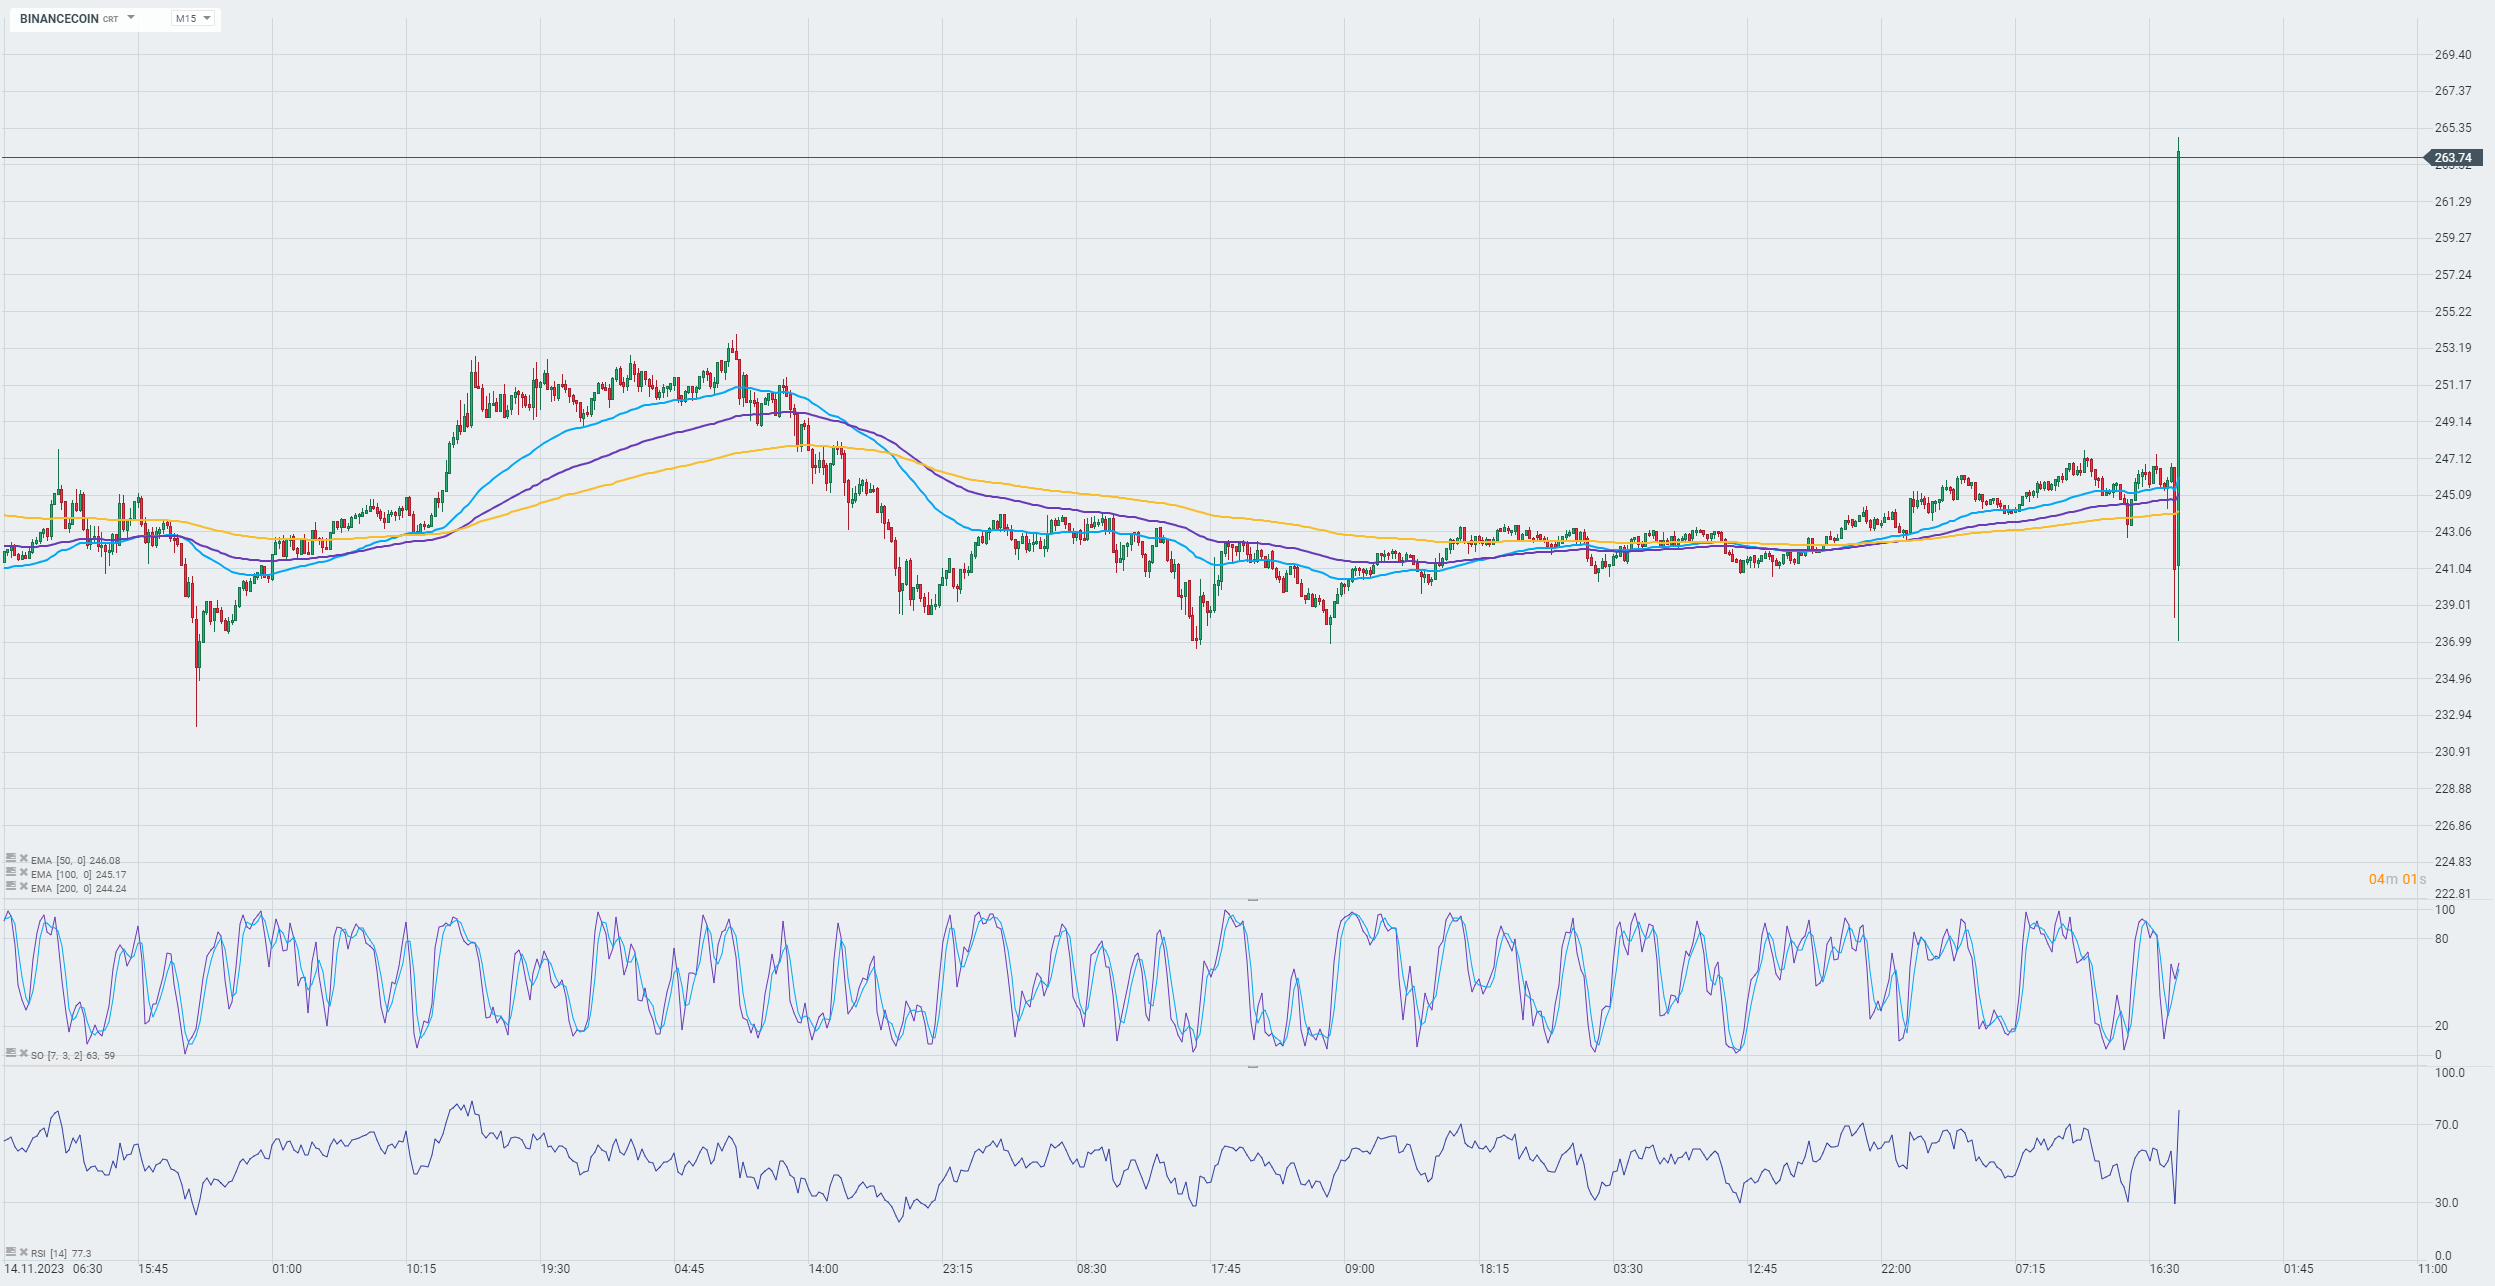The width and height of the screenshot is (2495, 1286).
Task: Remove the EMA 100 indicator
Action: coord(23,872)
